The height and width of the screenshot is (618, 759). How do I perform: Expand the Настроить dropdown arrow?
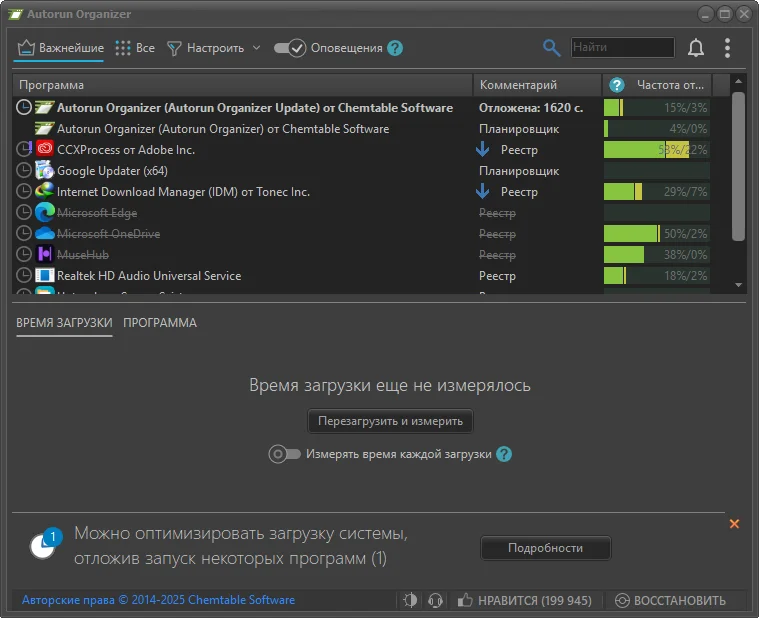pos(256,48)
